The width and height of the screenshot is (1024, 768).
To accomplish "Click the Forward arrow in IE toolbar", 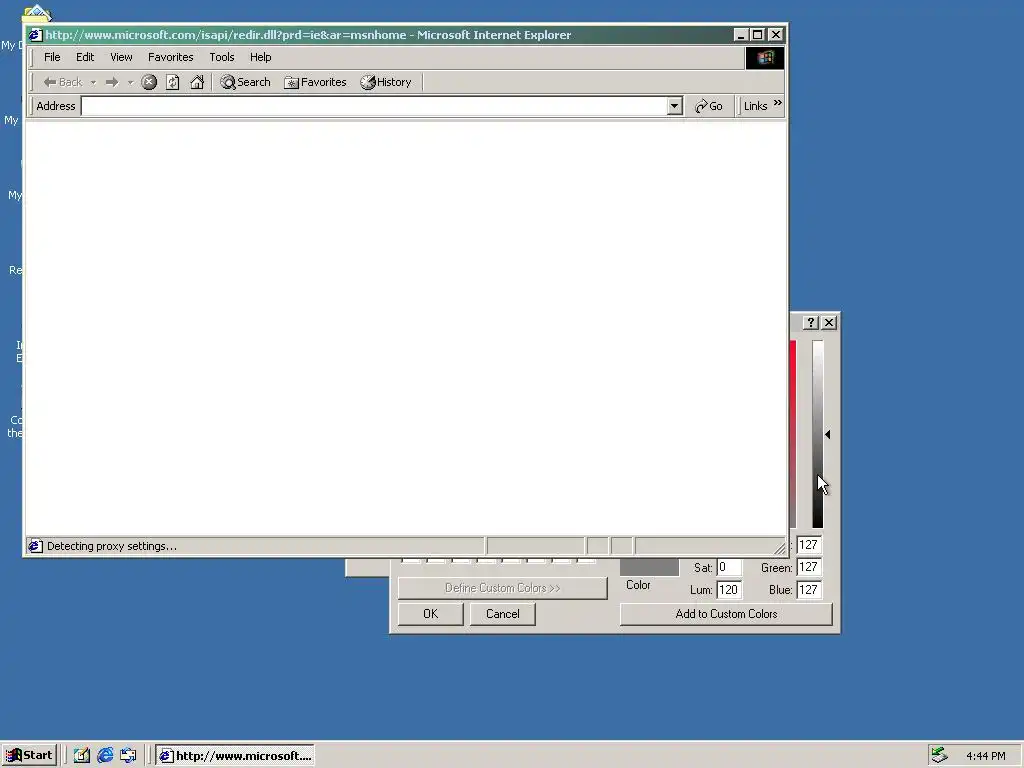I will pos(112,82).
